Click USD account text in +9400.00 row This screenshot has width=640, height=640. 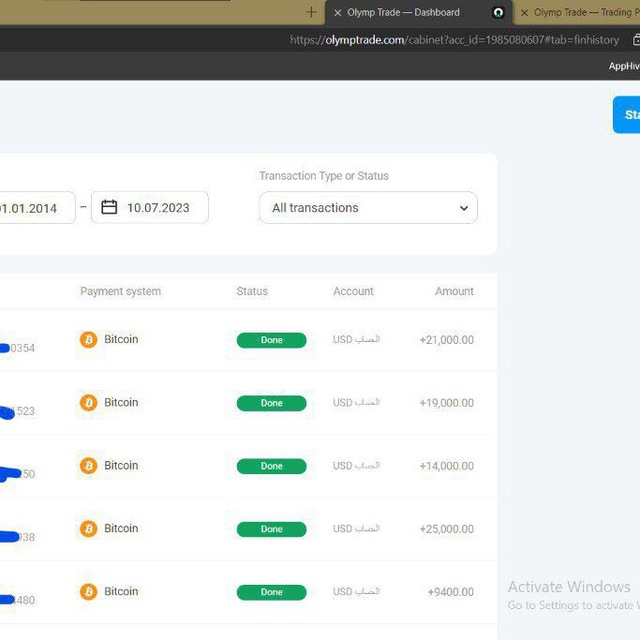click(356, 592)
